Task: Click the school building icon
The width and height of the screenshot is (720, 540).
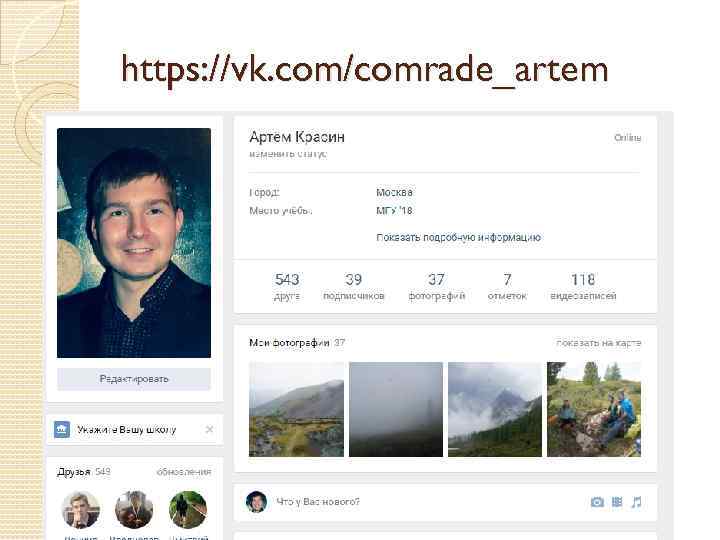Action: (x=62, y=429)
